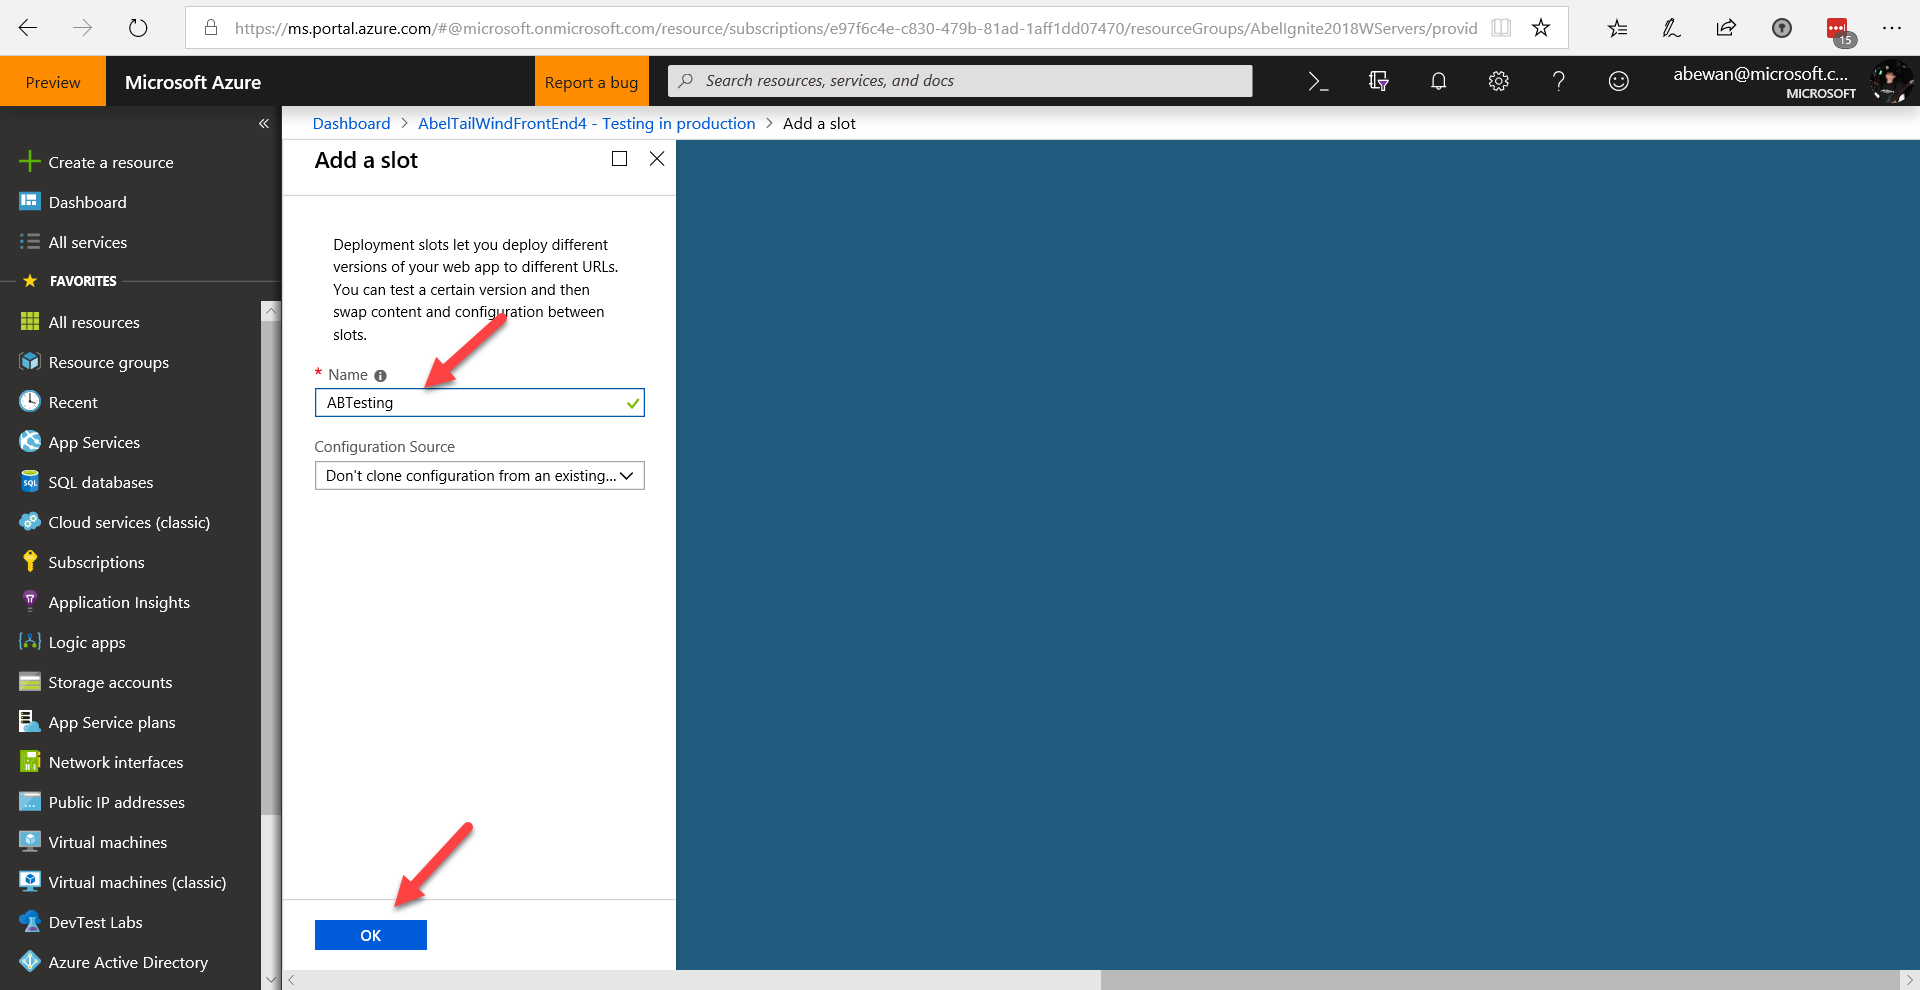Click the Microsoft Azure home title

(193, 82)
